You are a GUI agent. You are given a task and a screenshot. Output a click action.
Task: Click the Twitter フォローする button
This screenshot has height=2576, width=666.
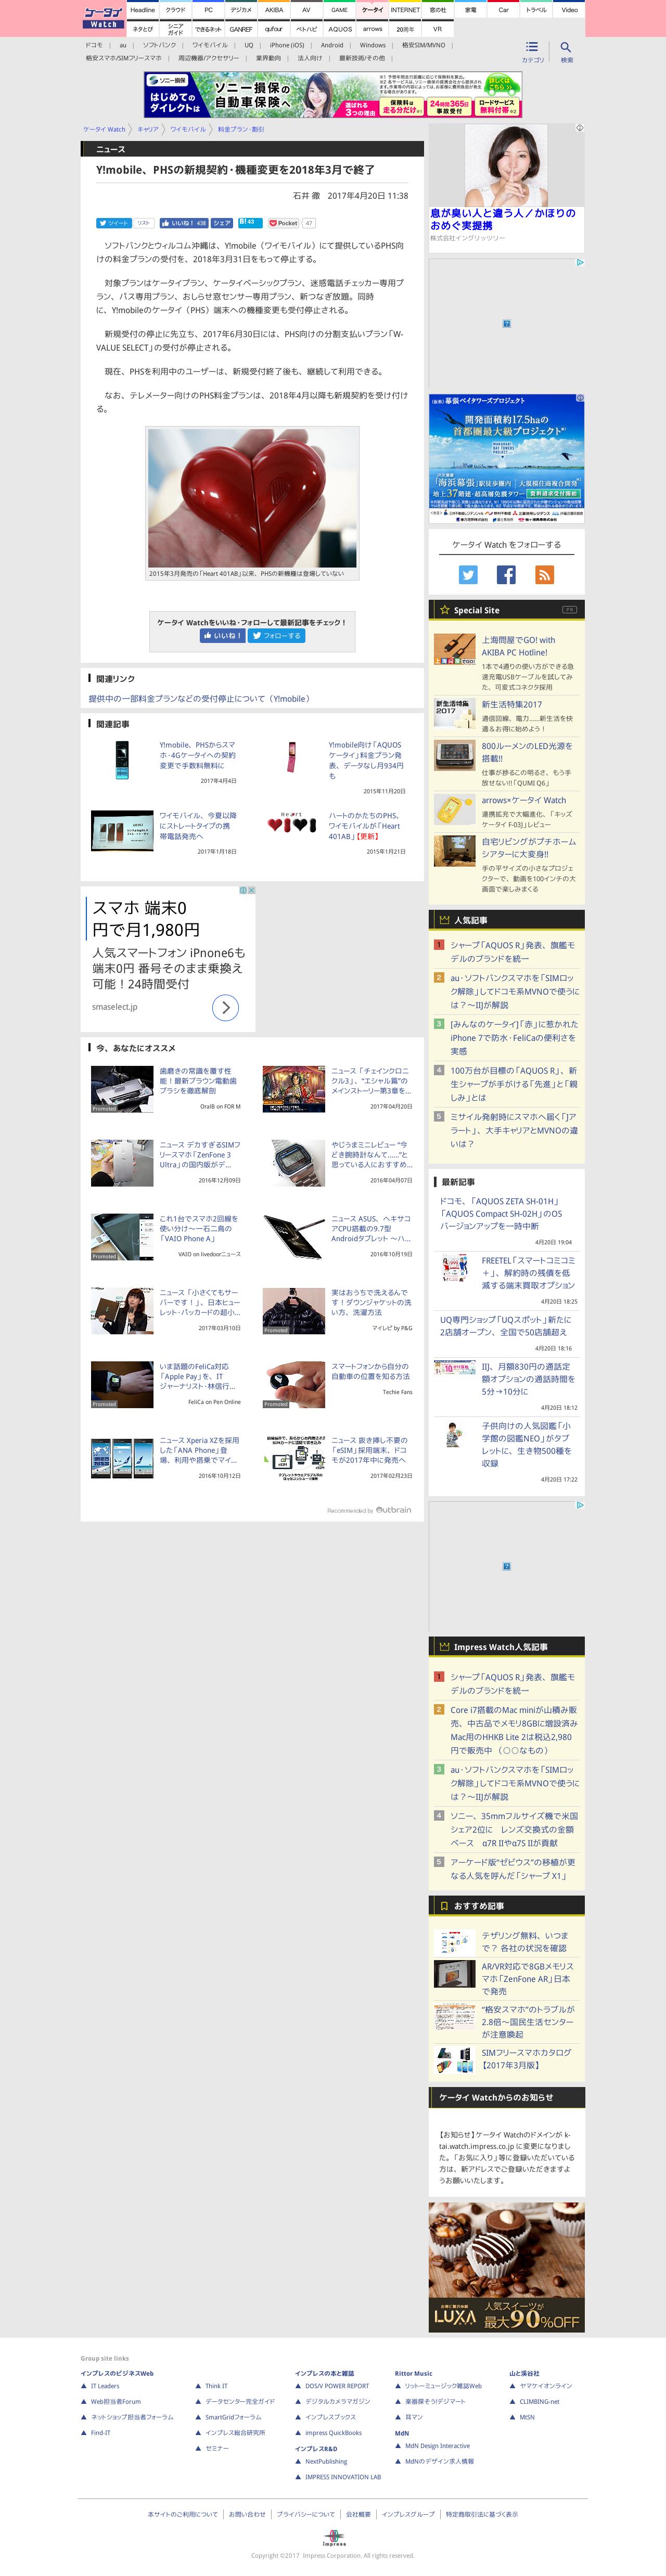point(277,635)
